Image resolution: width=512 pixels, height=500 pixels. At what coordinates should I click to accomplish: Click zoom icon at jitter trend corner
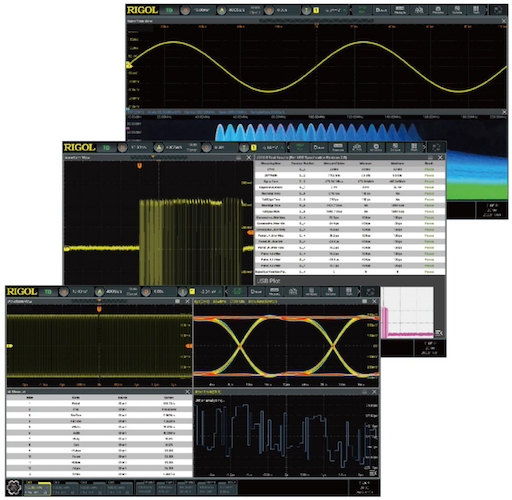point(373,473)
